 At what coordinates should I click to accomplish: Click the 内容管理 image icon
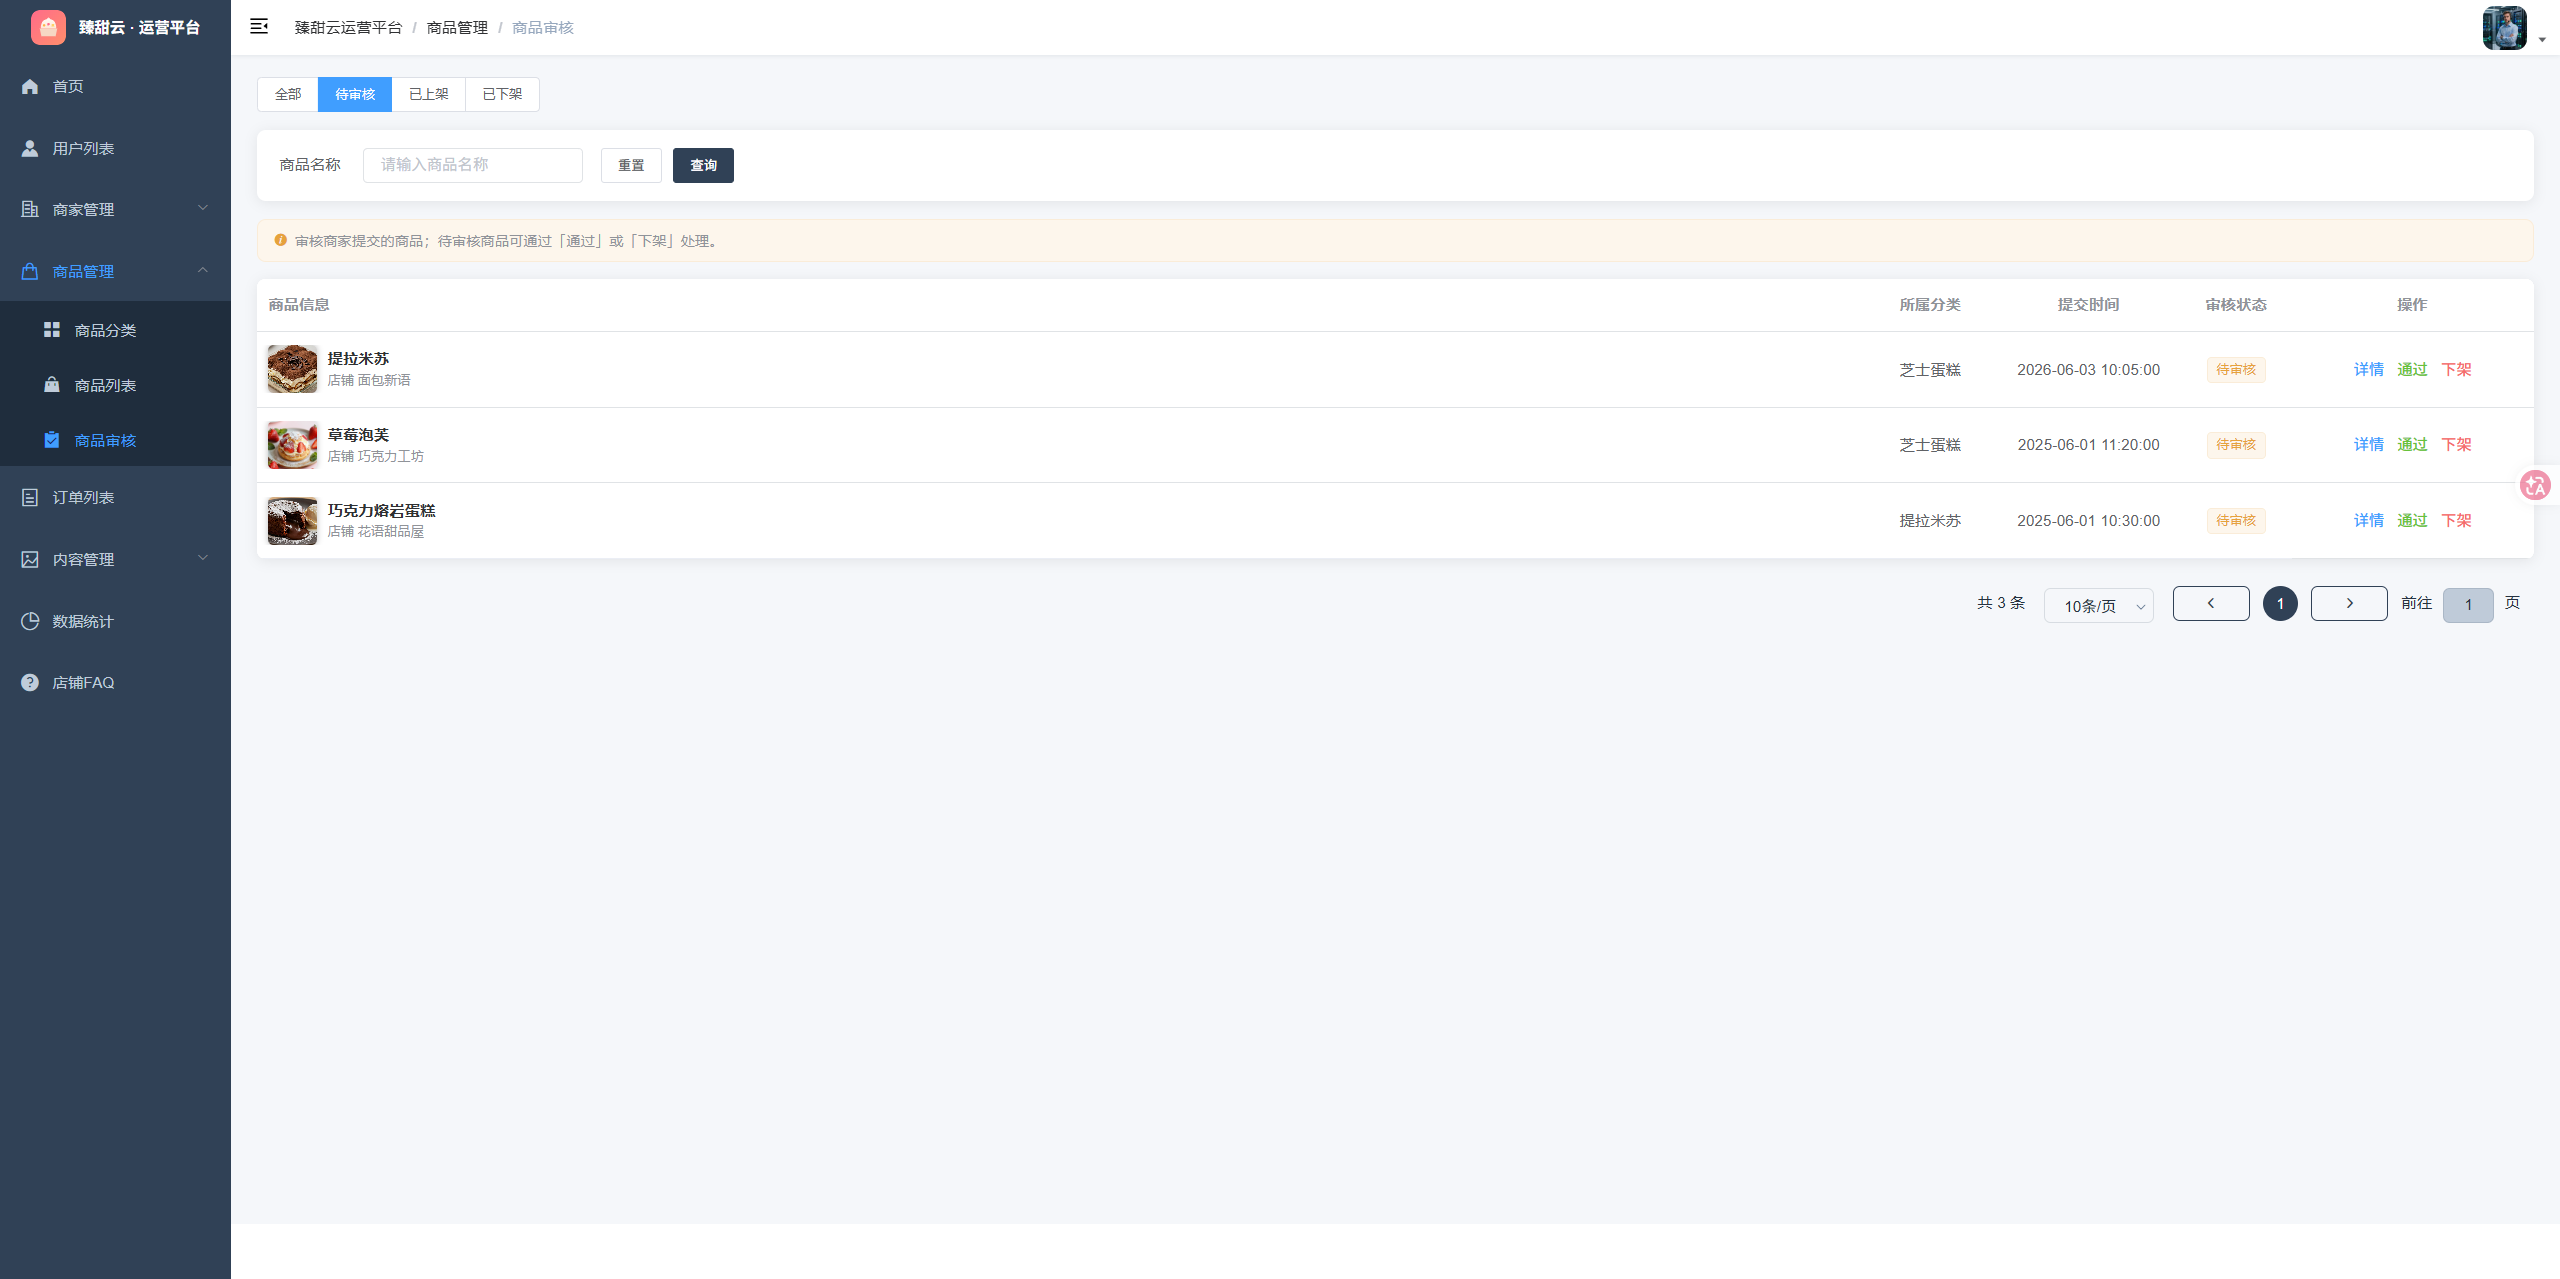click(30, 559)
